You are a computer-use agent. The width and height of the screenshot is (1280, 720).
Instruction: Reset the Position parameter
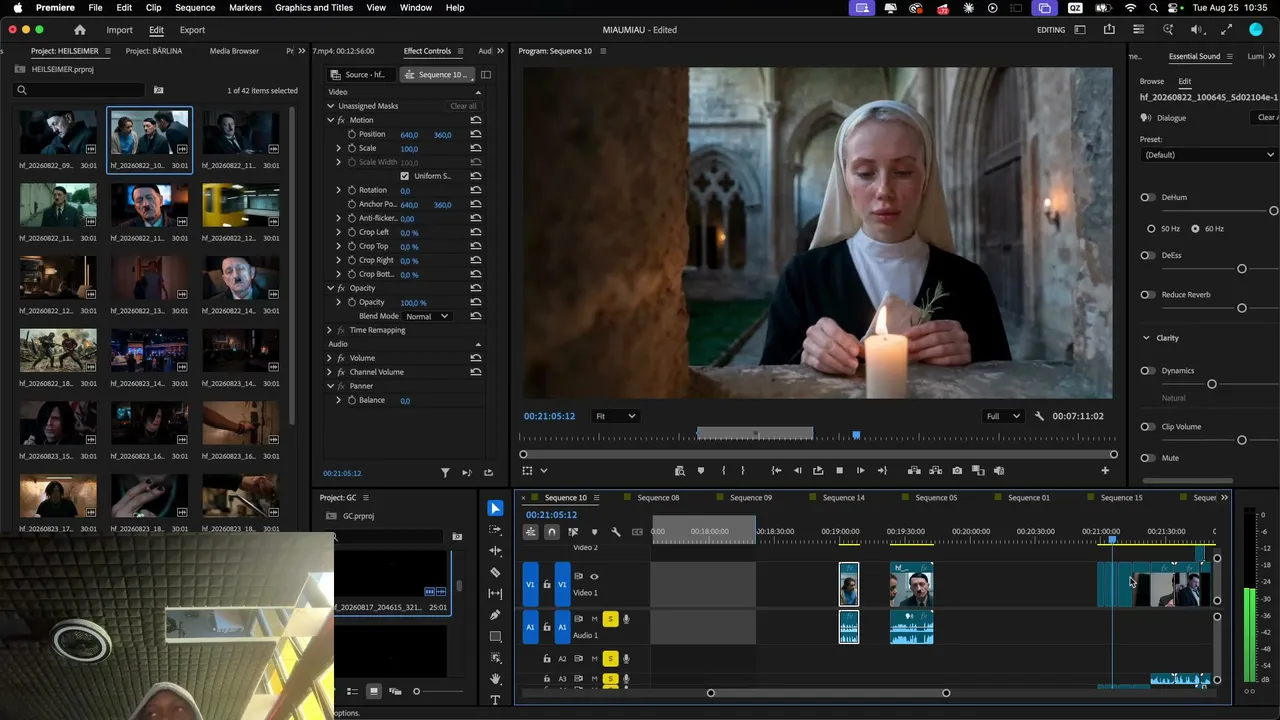click(476, 134)
